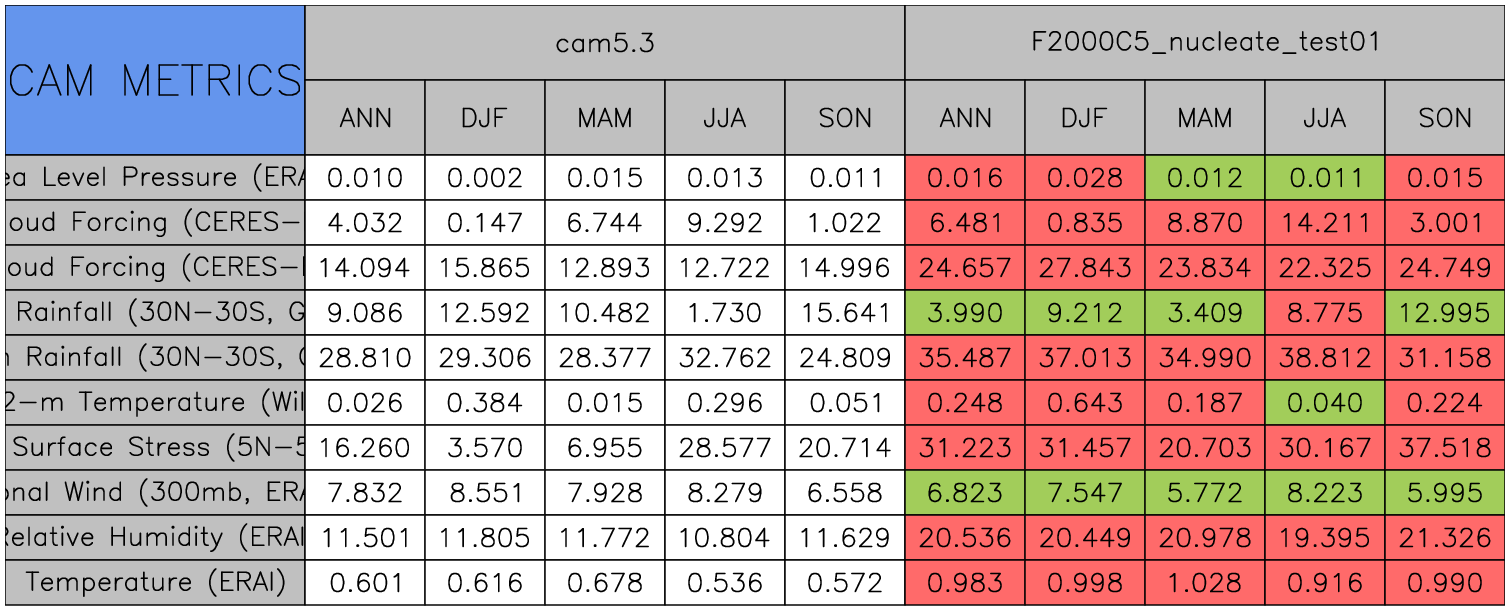Select the cam5.3 column group header

604,43
